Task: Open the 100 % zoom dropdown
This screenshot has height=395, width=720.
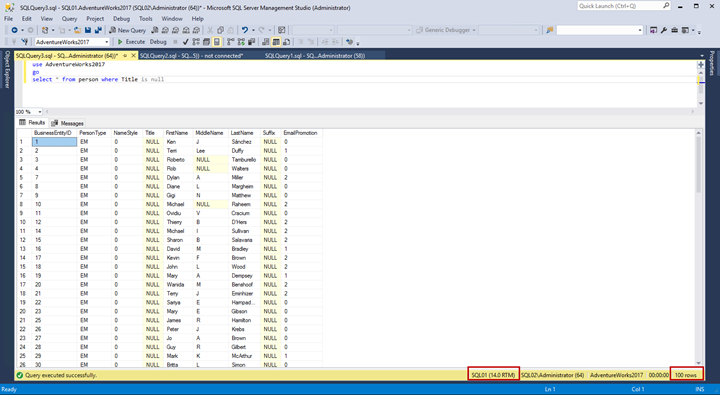Action: [x=39, y=112]
